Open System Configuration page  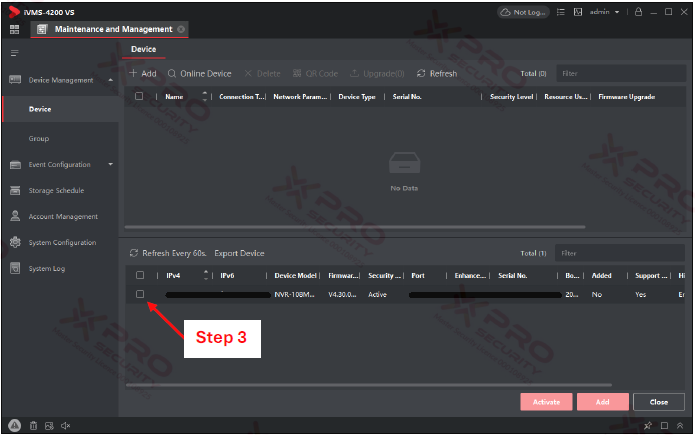point(62,243)
